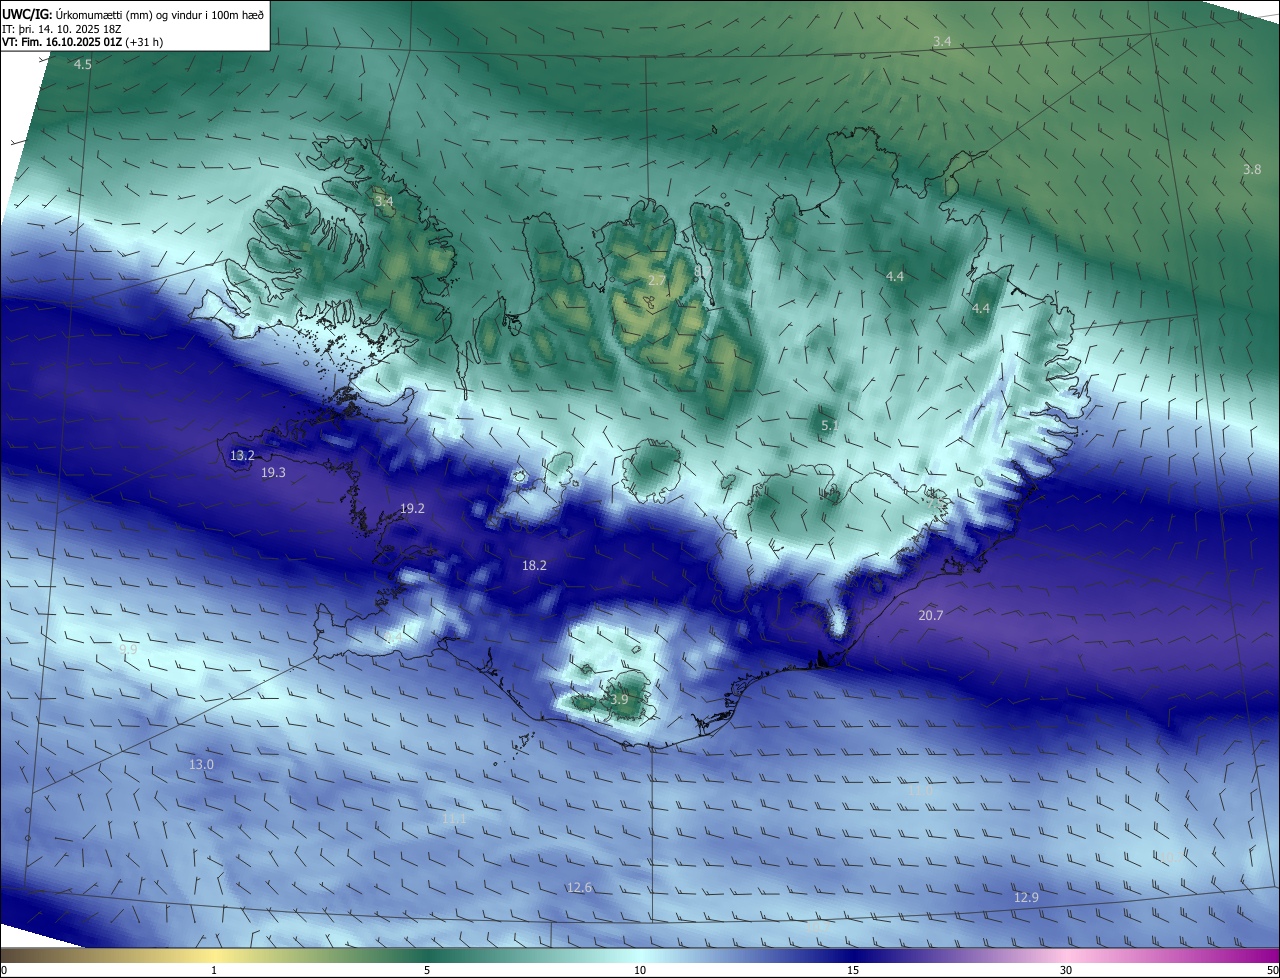
Task: Click the 1 tick on the color scale
Action: click(x=214, y=970)
